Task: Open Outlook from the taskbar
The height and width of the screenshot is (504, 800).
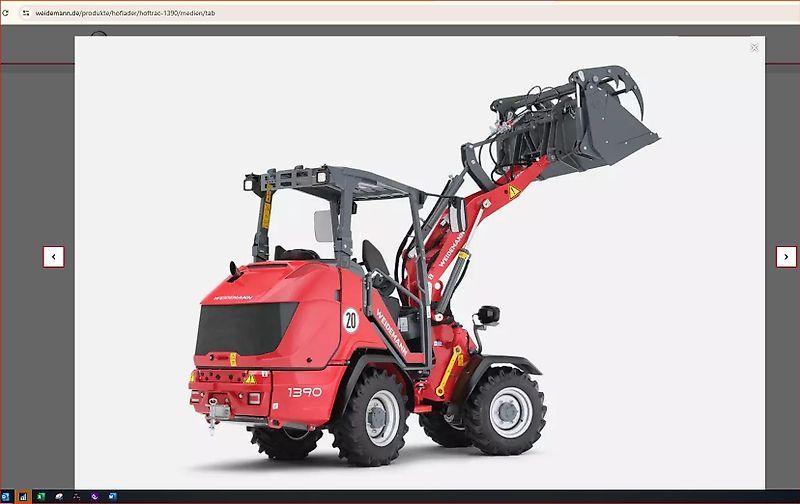Action: click(5, 496)
